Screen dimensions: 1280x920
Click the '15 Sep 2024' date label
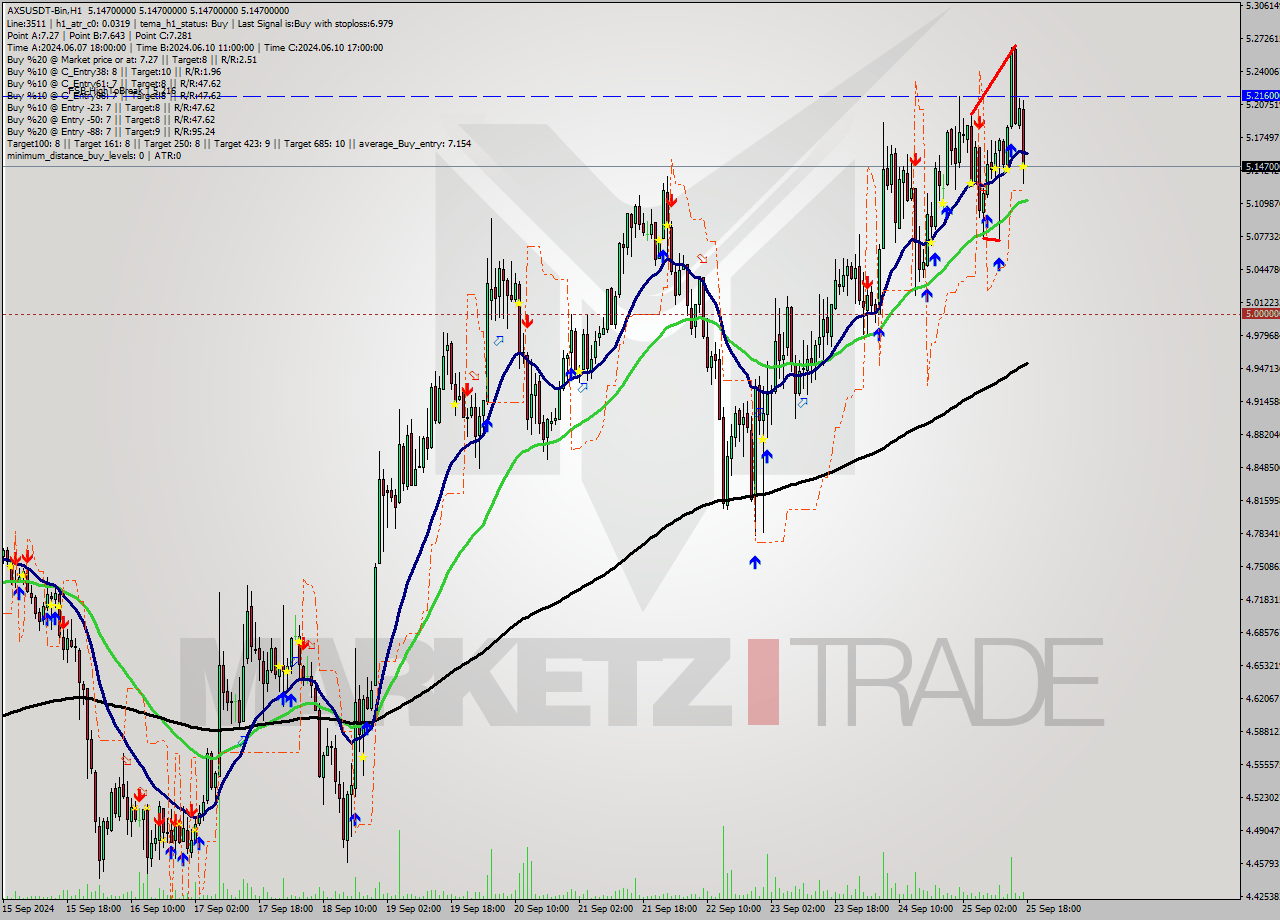(28, 909)
